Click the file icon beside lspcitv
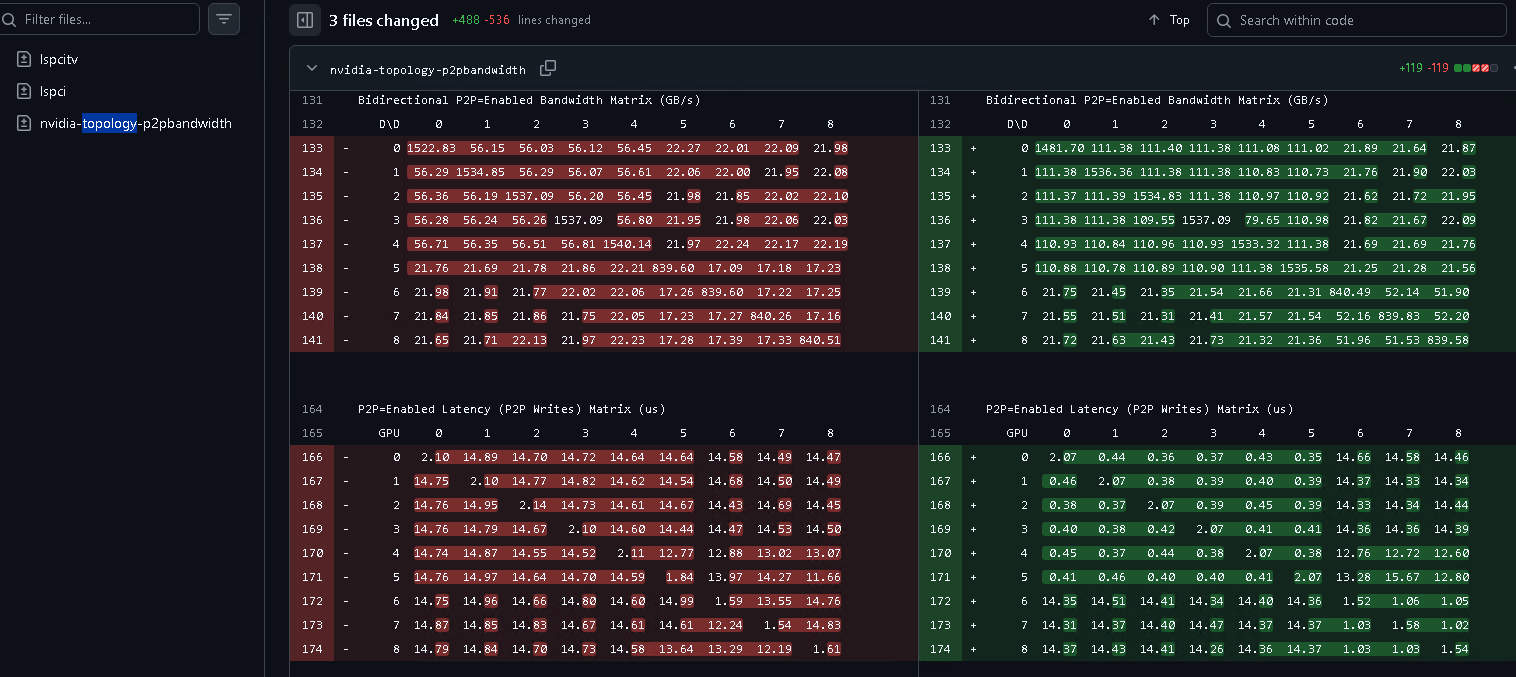1516x677 pixels. [24, 59]
